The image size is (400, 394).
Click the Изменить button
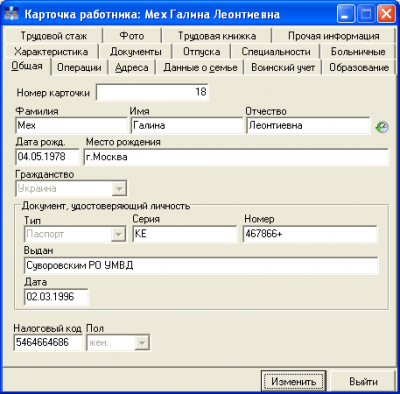(x=293, y=381)
